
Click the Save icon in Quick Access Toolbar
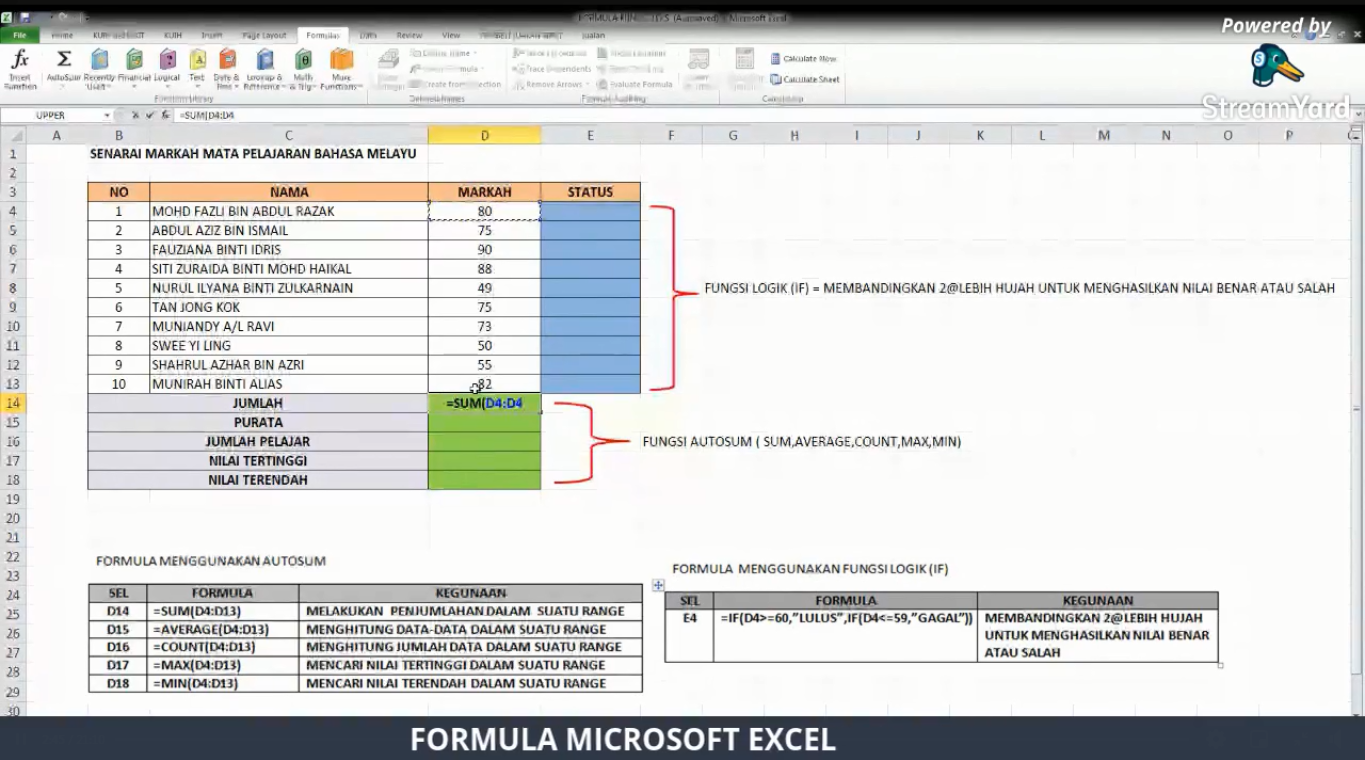24,18
